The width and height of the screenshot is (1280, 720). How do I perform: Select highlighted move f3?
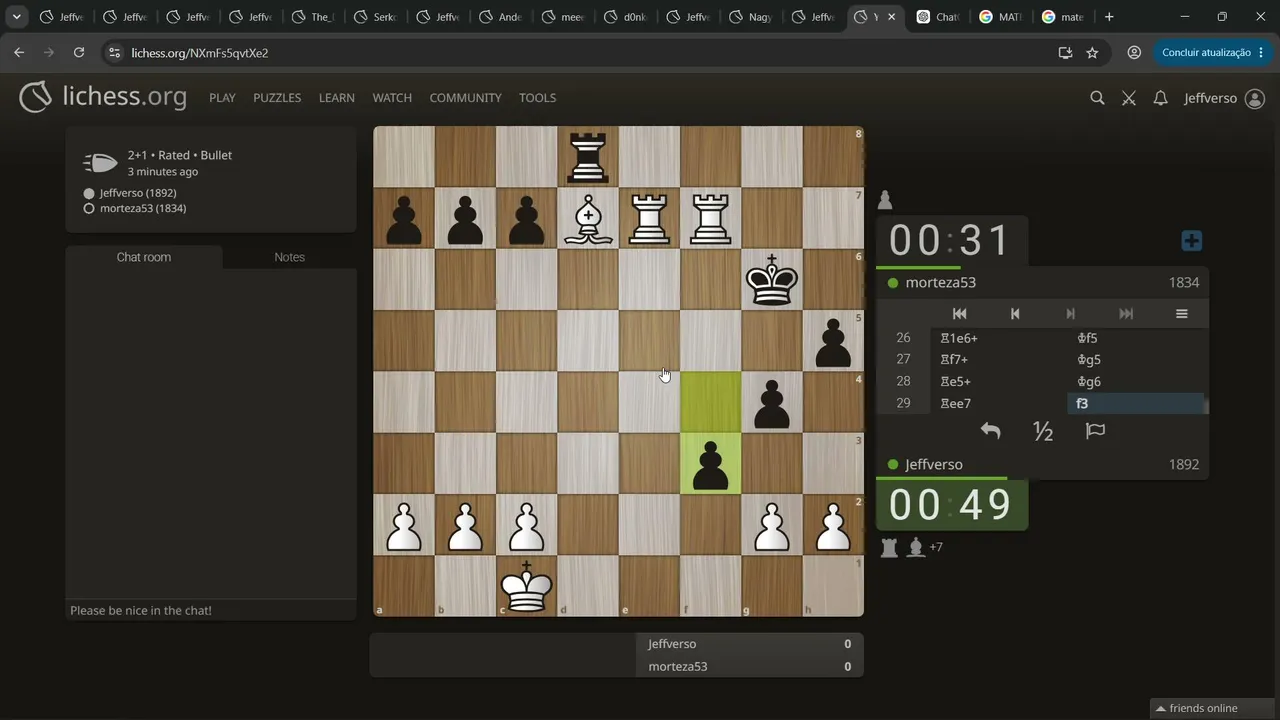click(1136, 404)
